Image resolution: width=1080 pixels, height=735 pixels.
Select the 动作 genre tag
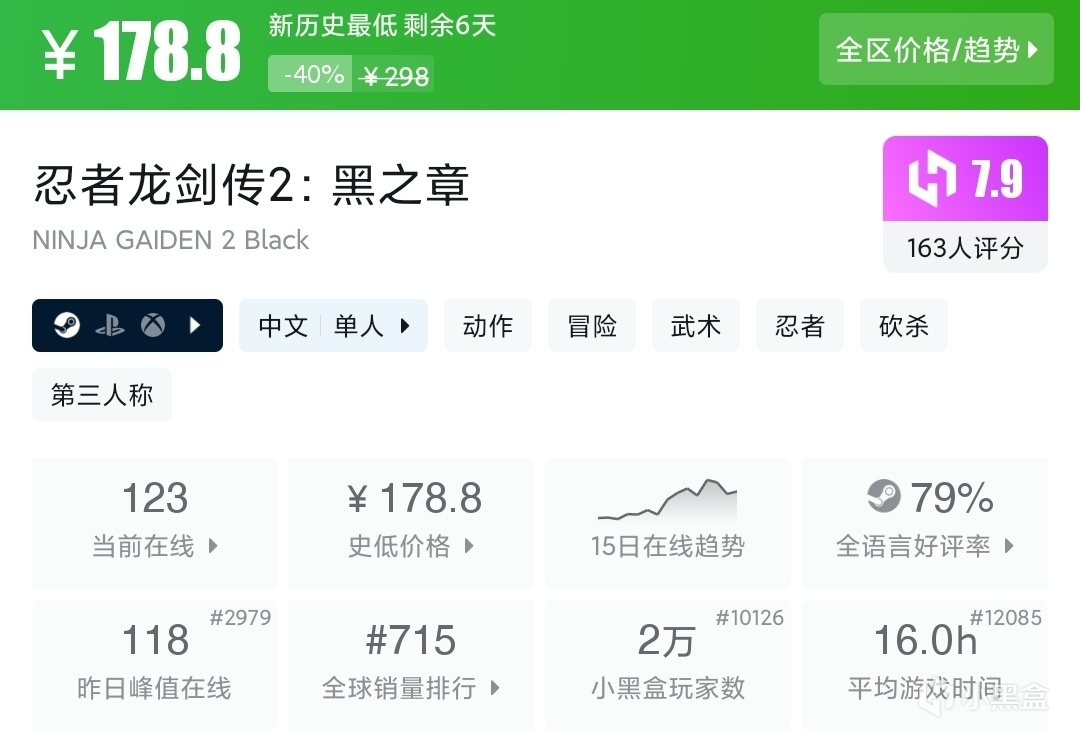click(x=488, y=326)
